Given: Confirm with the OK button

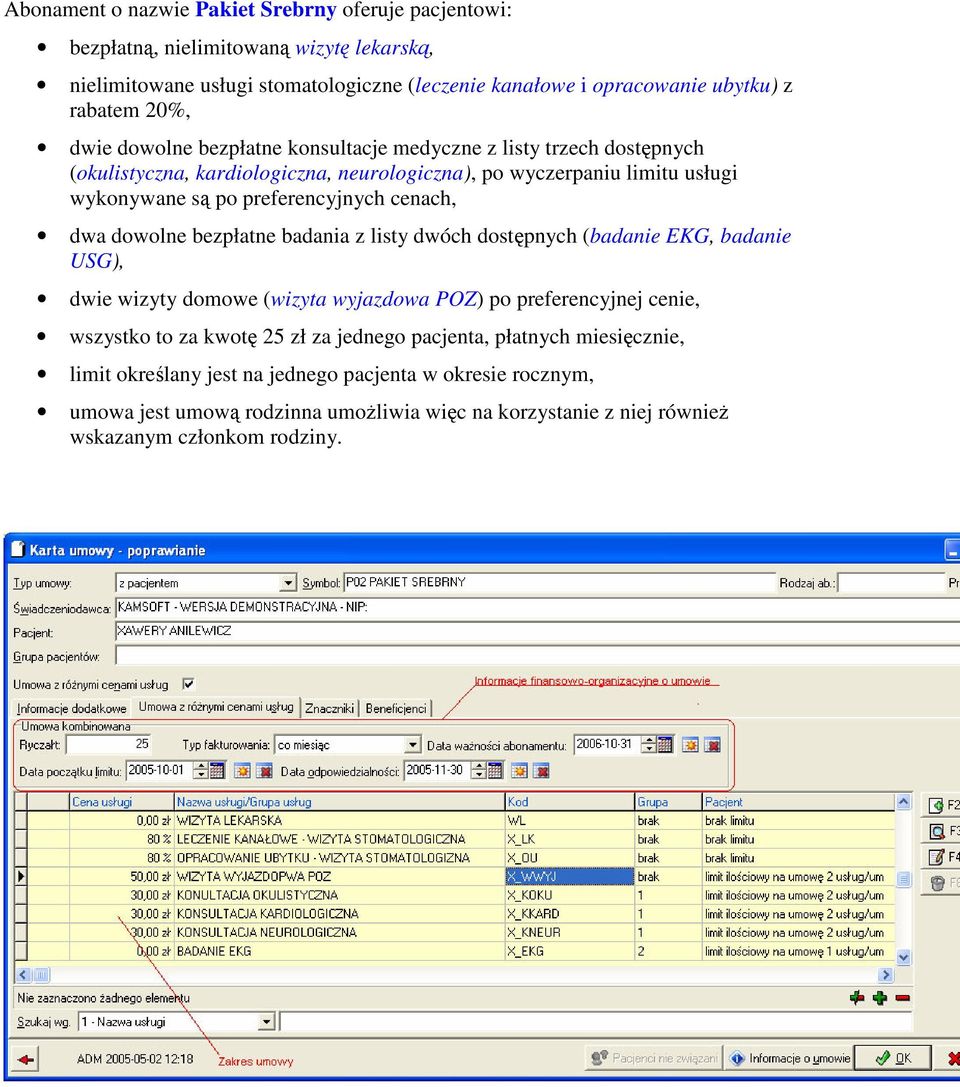Looking at the screenshot, I should click(893, 1059).
